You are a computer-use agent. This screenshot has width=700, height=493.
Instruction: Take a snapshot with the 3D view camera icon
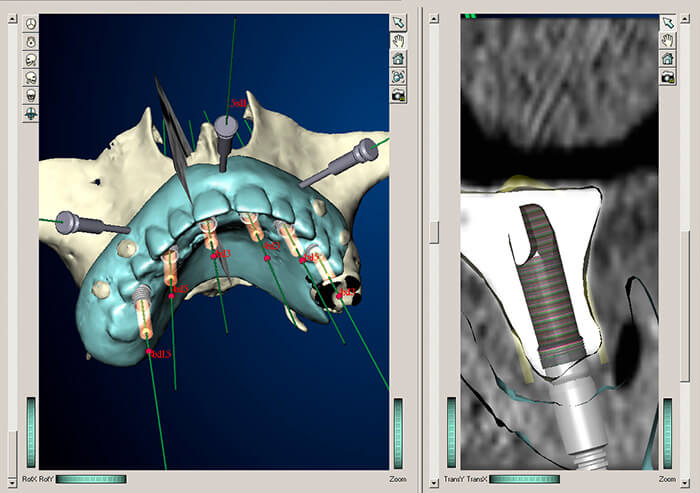click(x=398, y=94)
